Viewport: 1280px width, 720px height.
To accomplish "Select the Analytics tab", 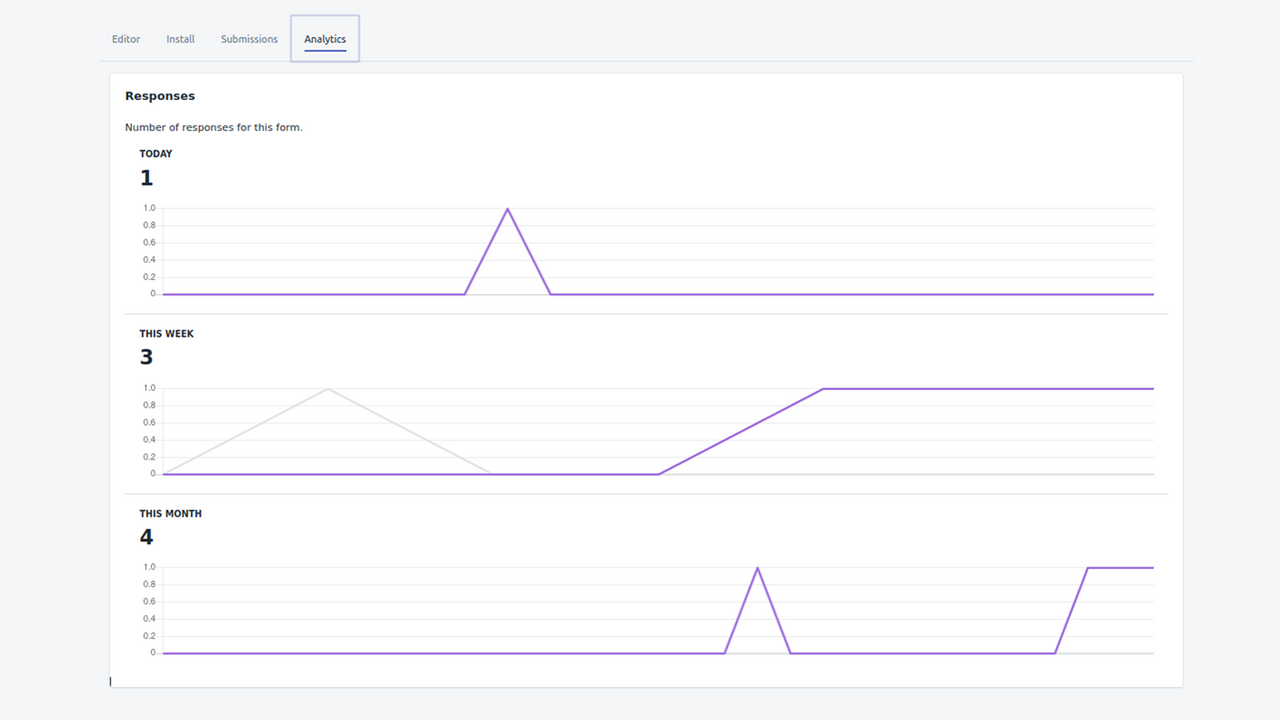I will pos(325,39).
